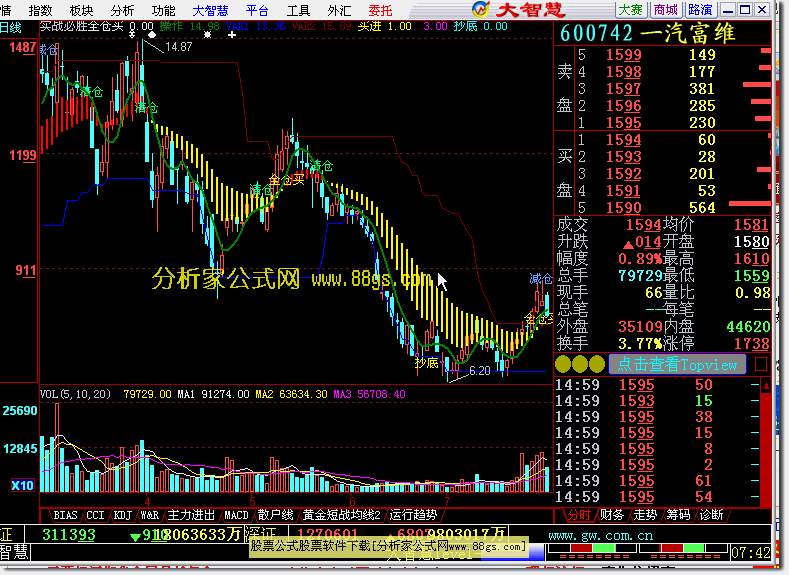The width and height of the screenshot is (789, 575).
Task: Click the 总手 volume value 79729
Action: click(x=640, y=276)
